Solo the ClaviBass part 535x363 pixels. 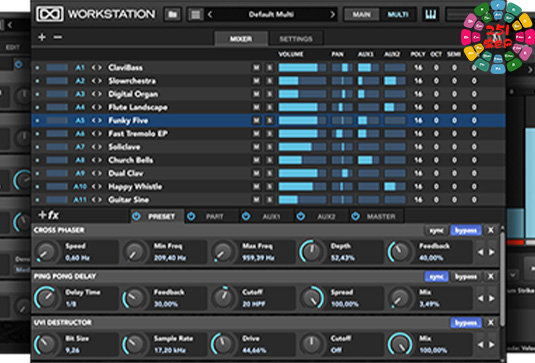270,68
